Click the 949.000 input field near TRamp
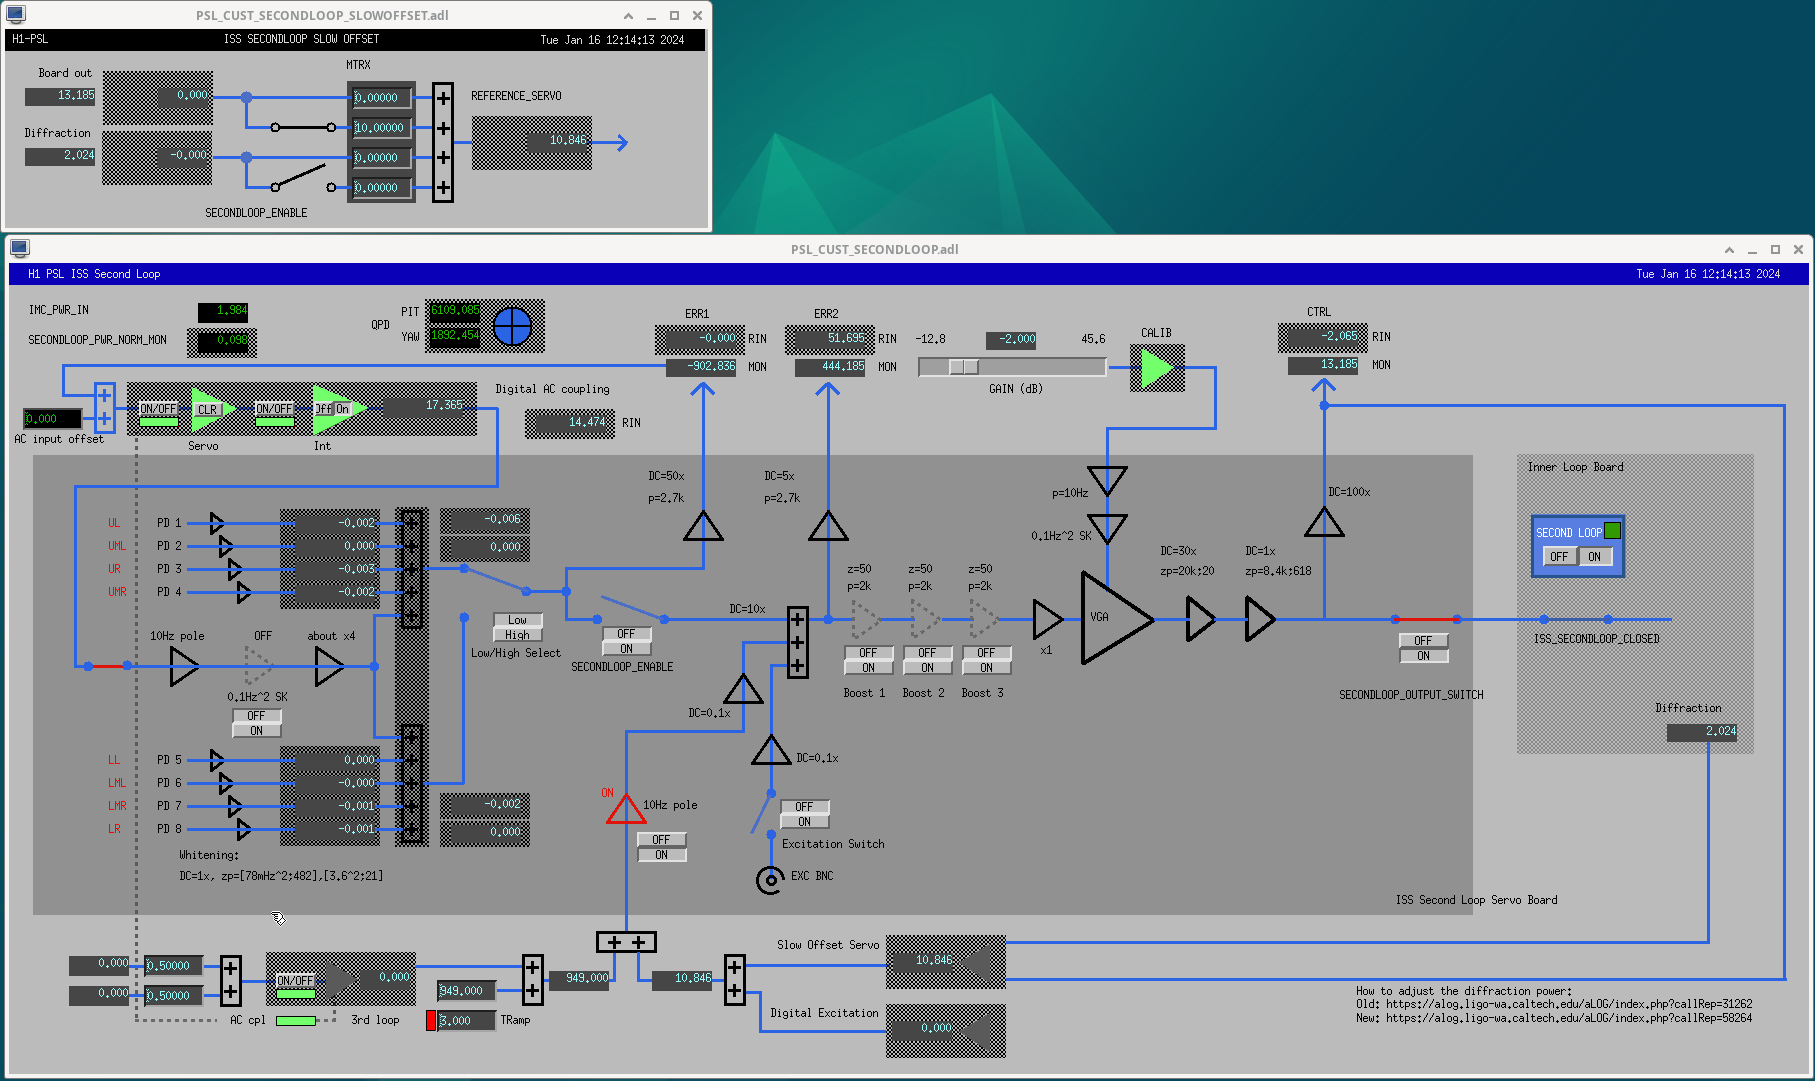1815x1081 pixels. tap(466, 991)
